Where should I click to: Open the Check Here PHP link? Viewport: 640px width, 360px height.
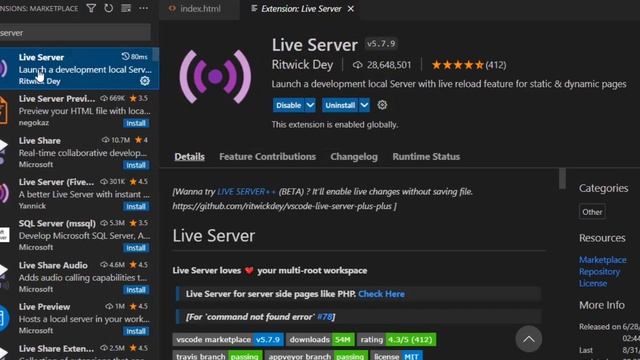[381, 294]
